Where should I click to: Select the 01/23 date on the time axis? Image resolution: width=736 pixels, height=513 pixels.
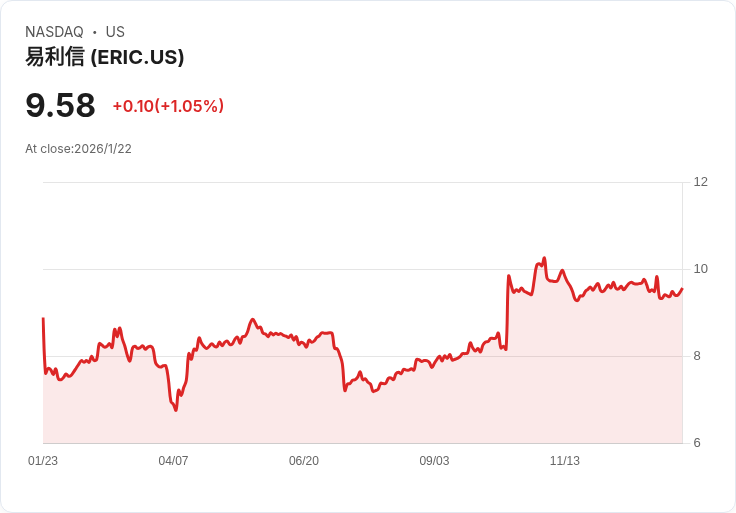[x=43, y=461]
